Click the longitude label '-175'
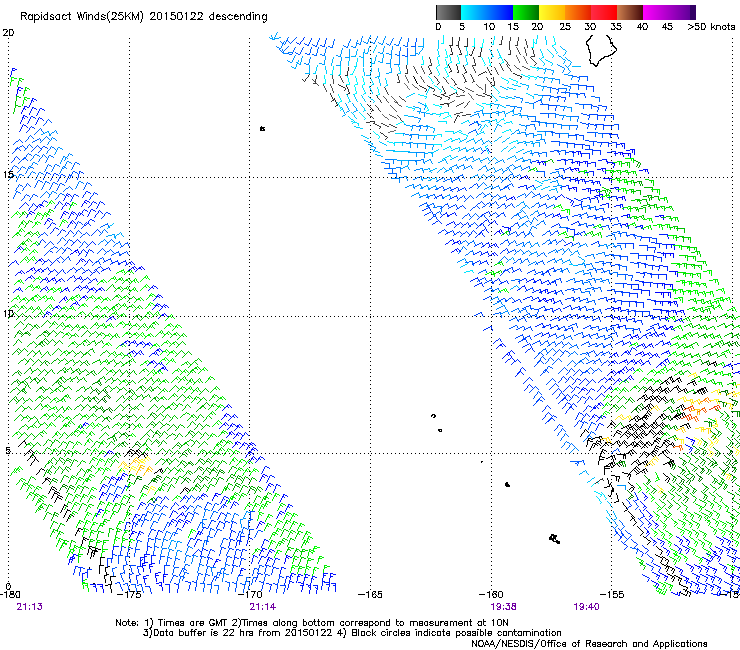Image resolution: width=740 pixels, height=650 pixels. [128, 595]
